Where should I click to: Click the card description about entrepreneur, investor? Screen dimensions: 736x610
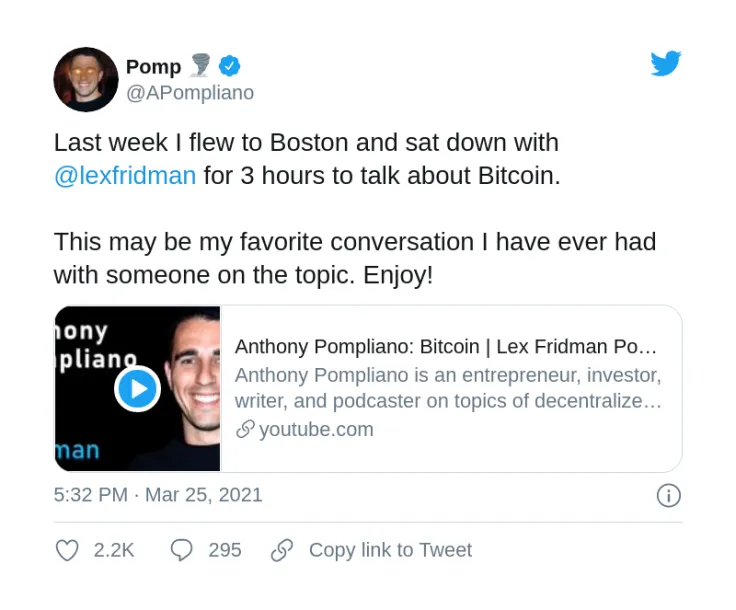pos(448,388)
